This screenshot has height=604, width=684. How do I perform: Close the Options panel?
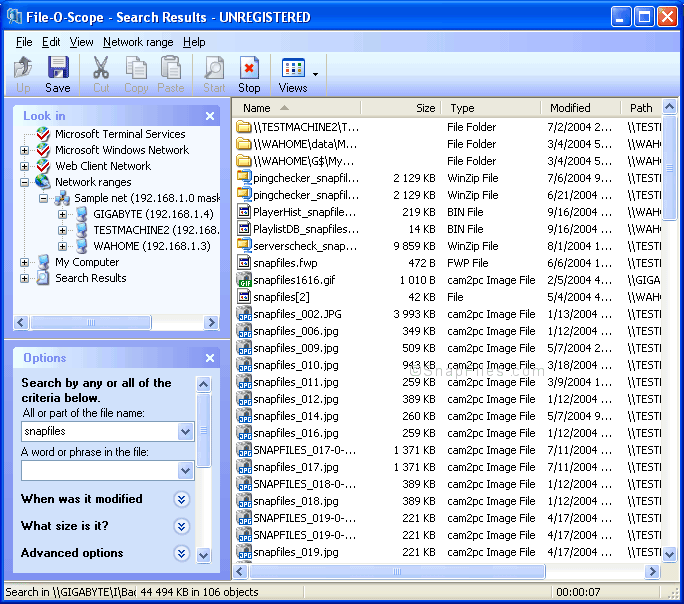pos(210,358)
